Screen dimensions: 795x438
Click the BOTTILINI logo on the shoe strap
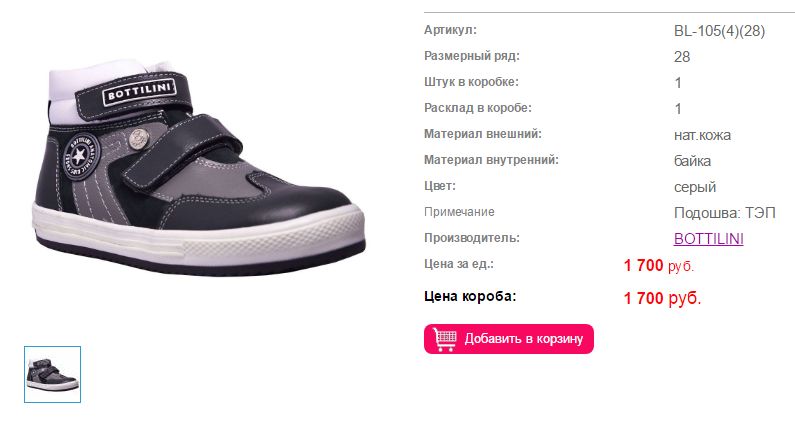[x=139, y=92]
